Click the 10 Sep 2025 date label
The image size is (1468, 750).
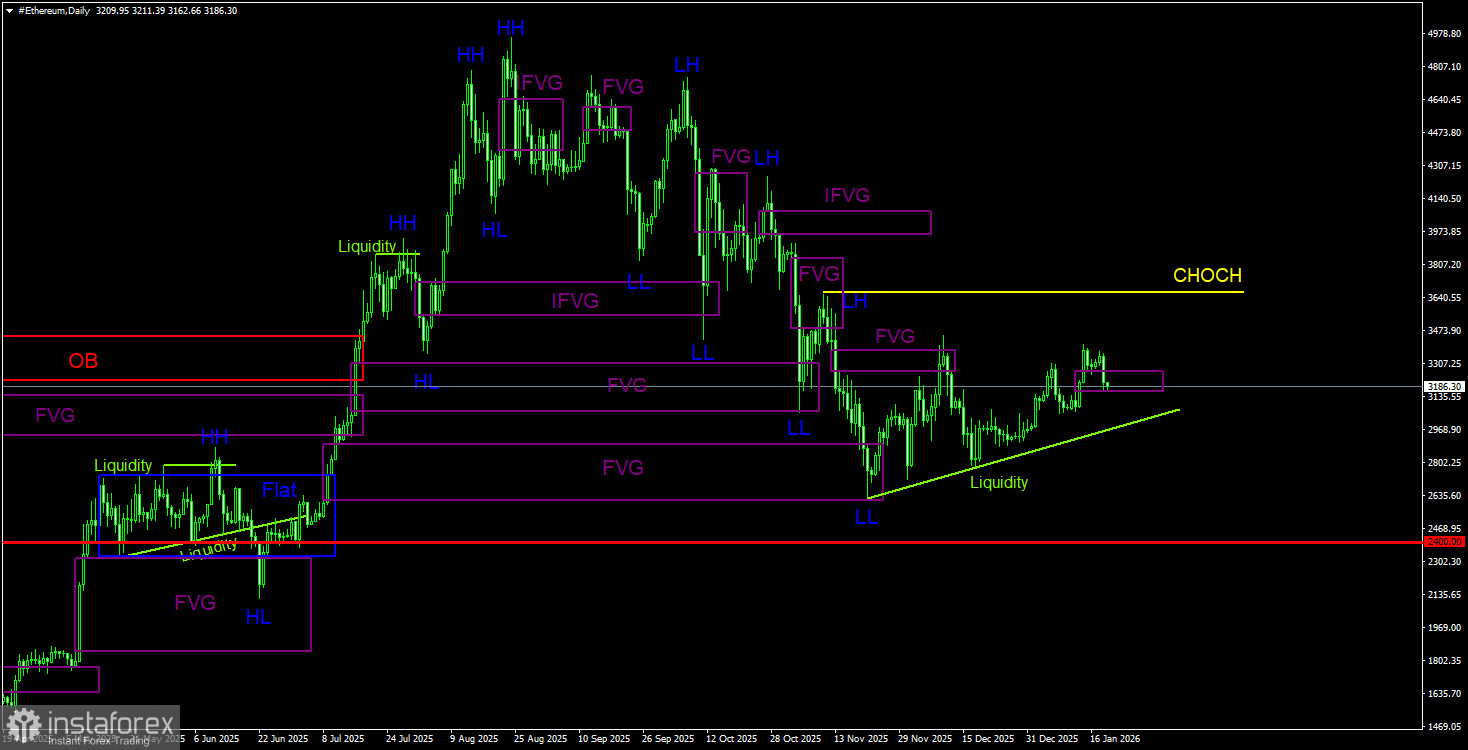point(605,739)
